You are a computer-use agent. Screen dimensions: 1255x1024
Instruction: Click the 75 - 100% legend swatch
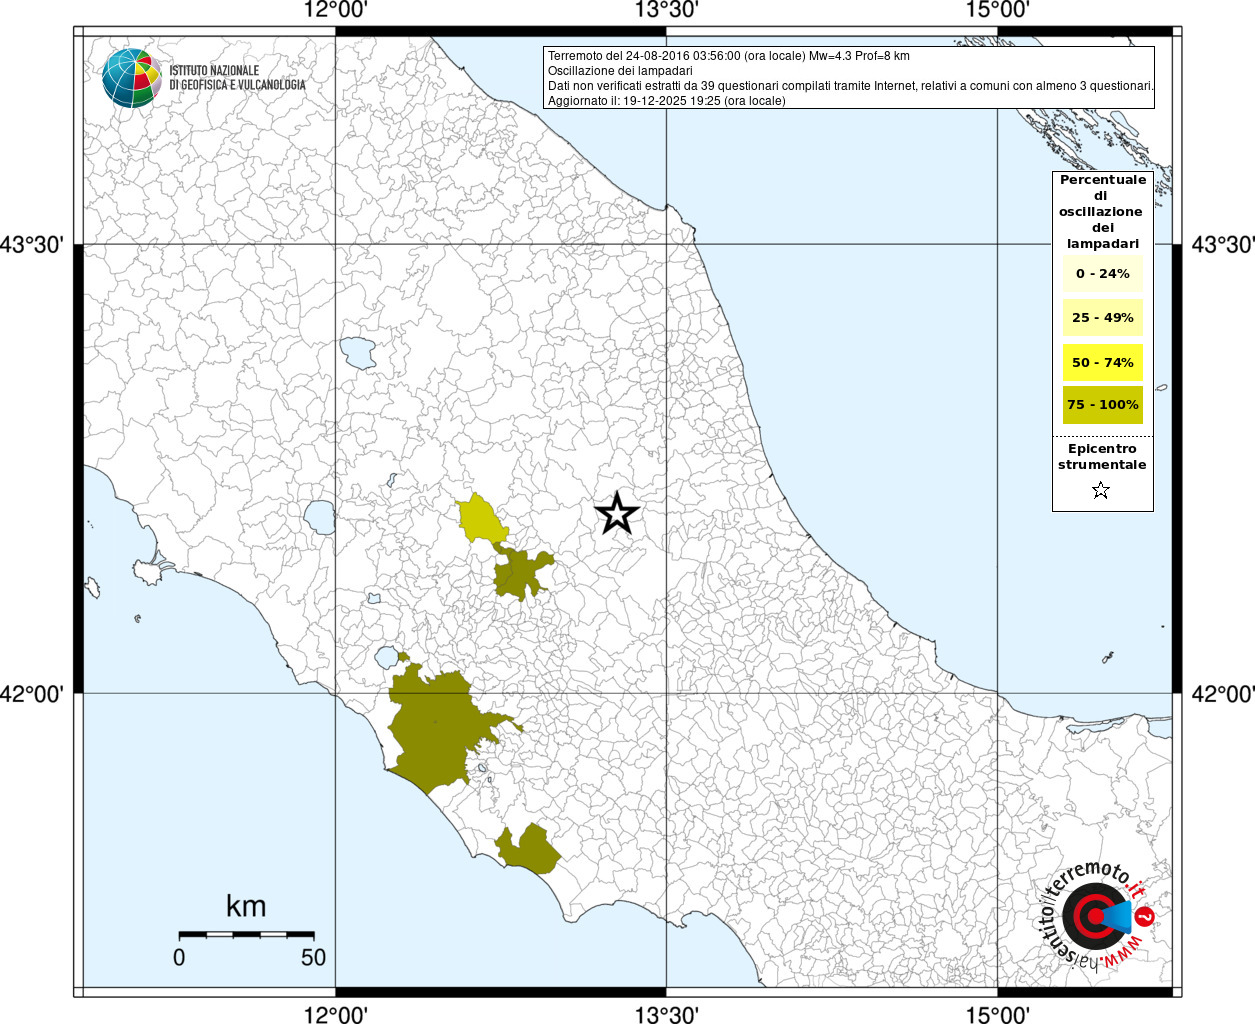(x=1102, y=405)
